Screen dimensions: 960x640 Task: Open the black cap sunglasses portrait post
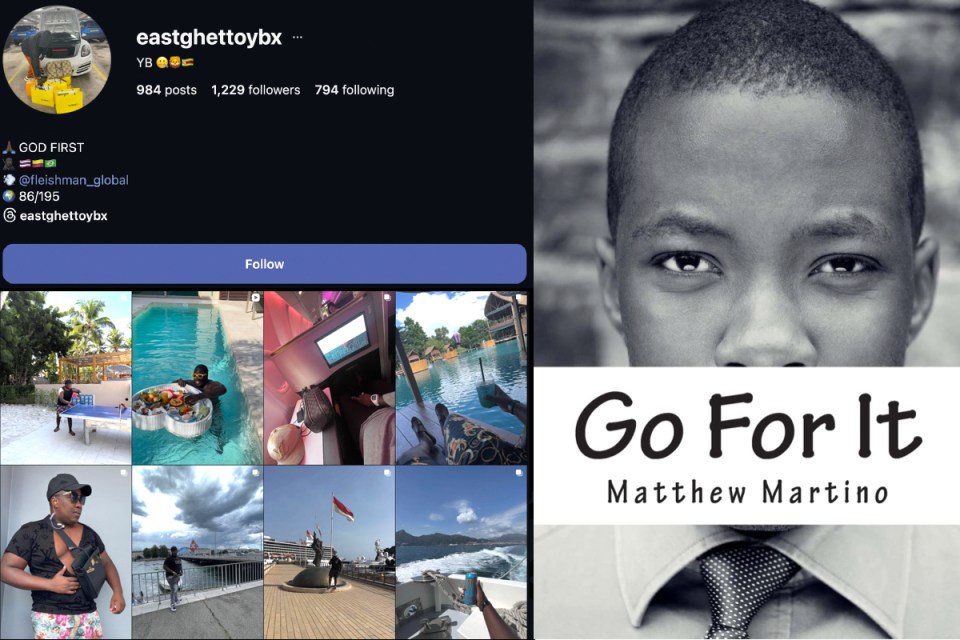[x=66, y=552]
